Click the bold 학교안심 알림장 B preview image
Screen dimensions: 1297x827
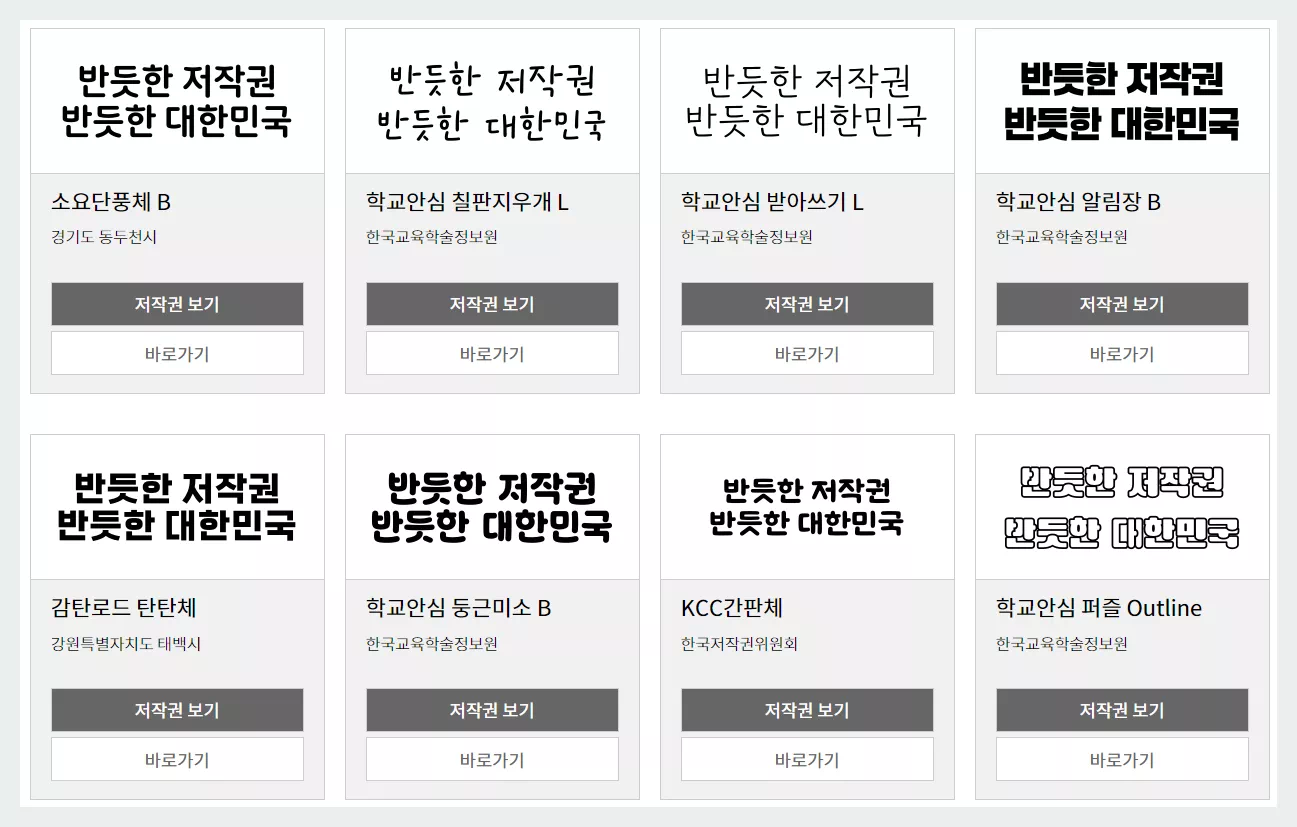pyautogui.click(x=1120, y=100)
